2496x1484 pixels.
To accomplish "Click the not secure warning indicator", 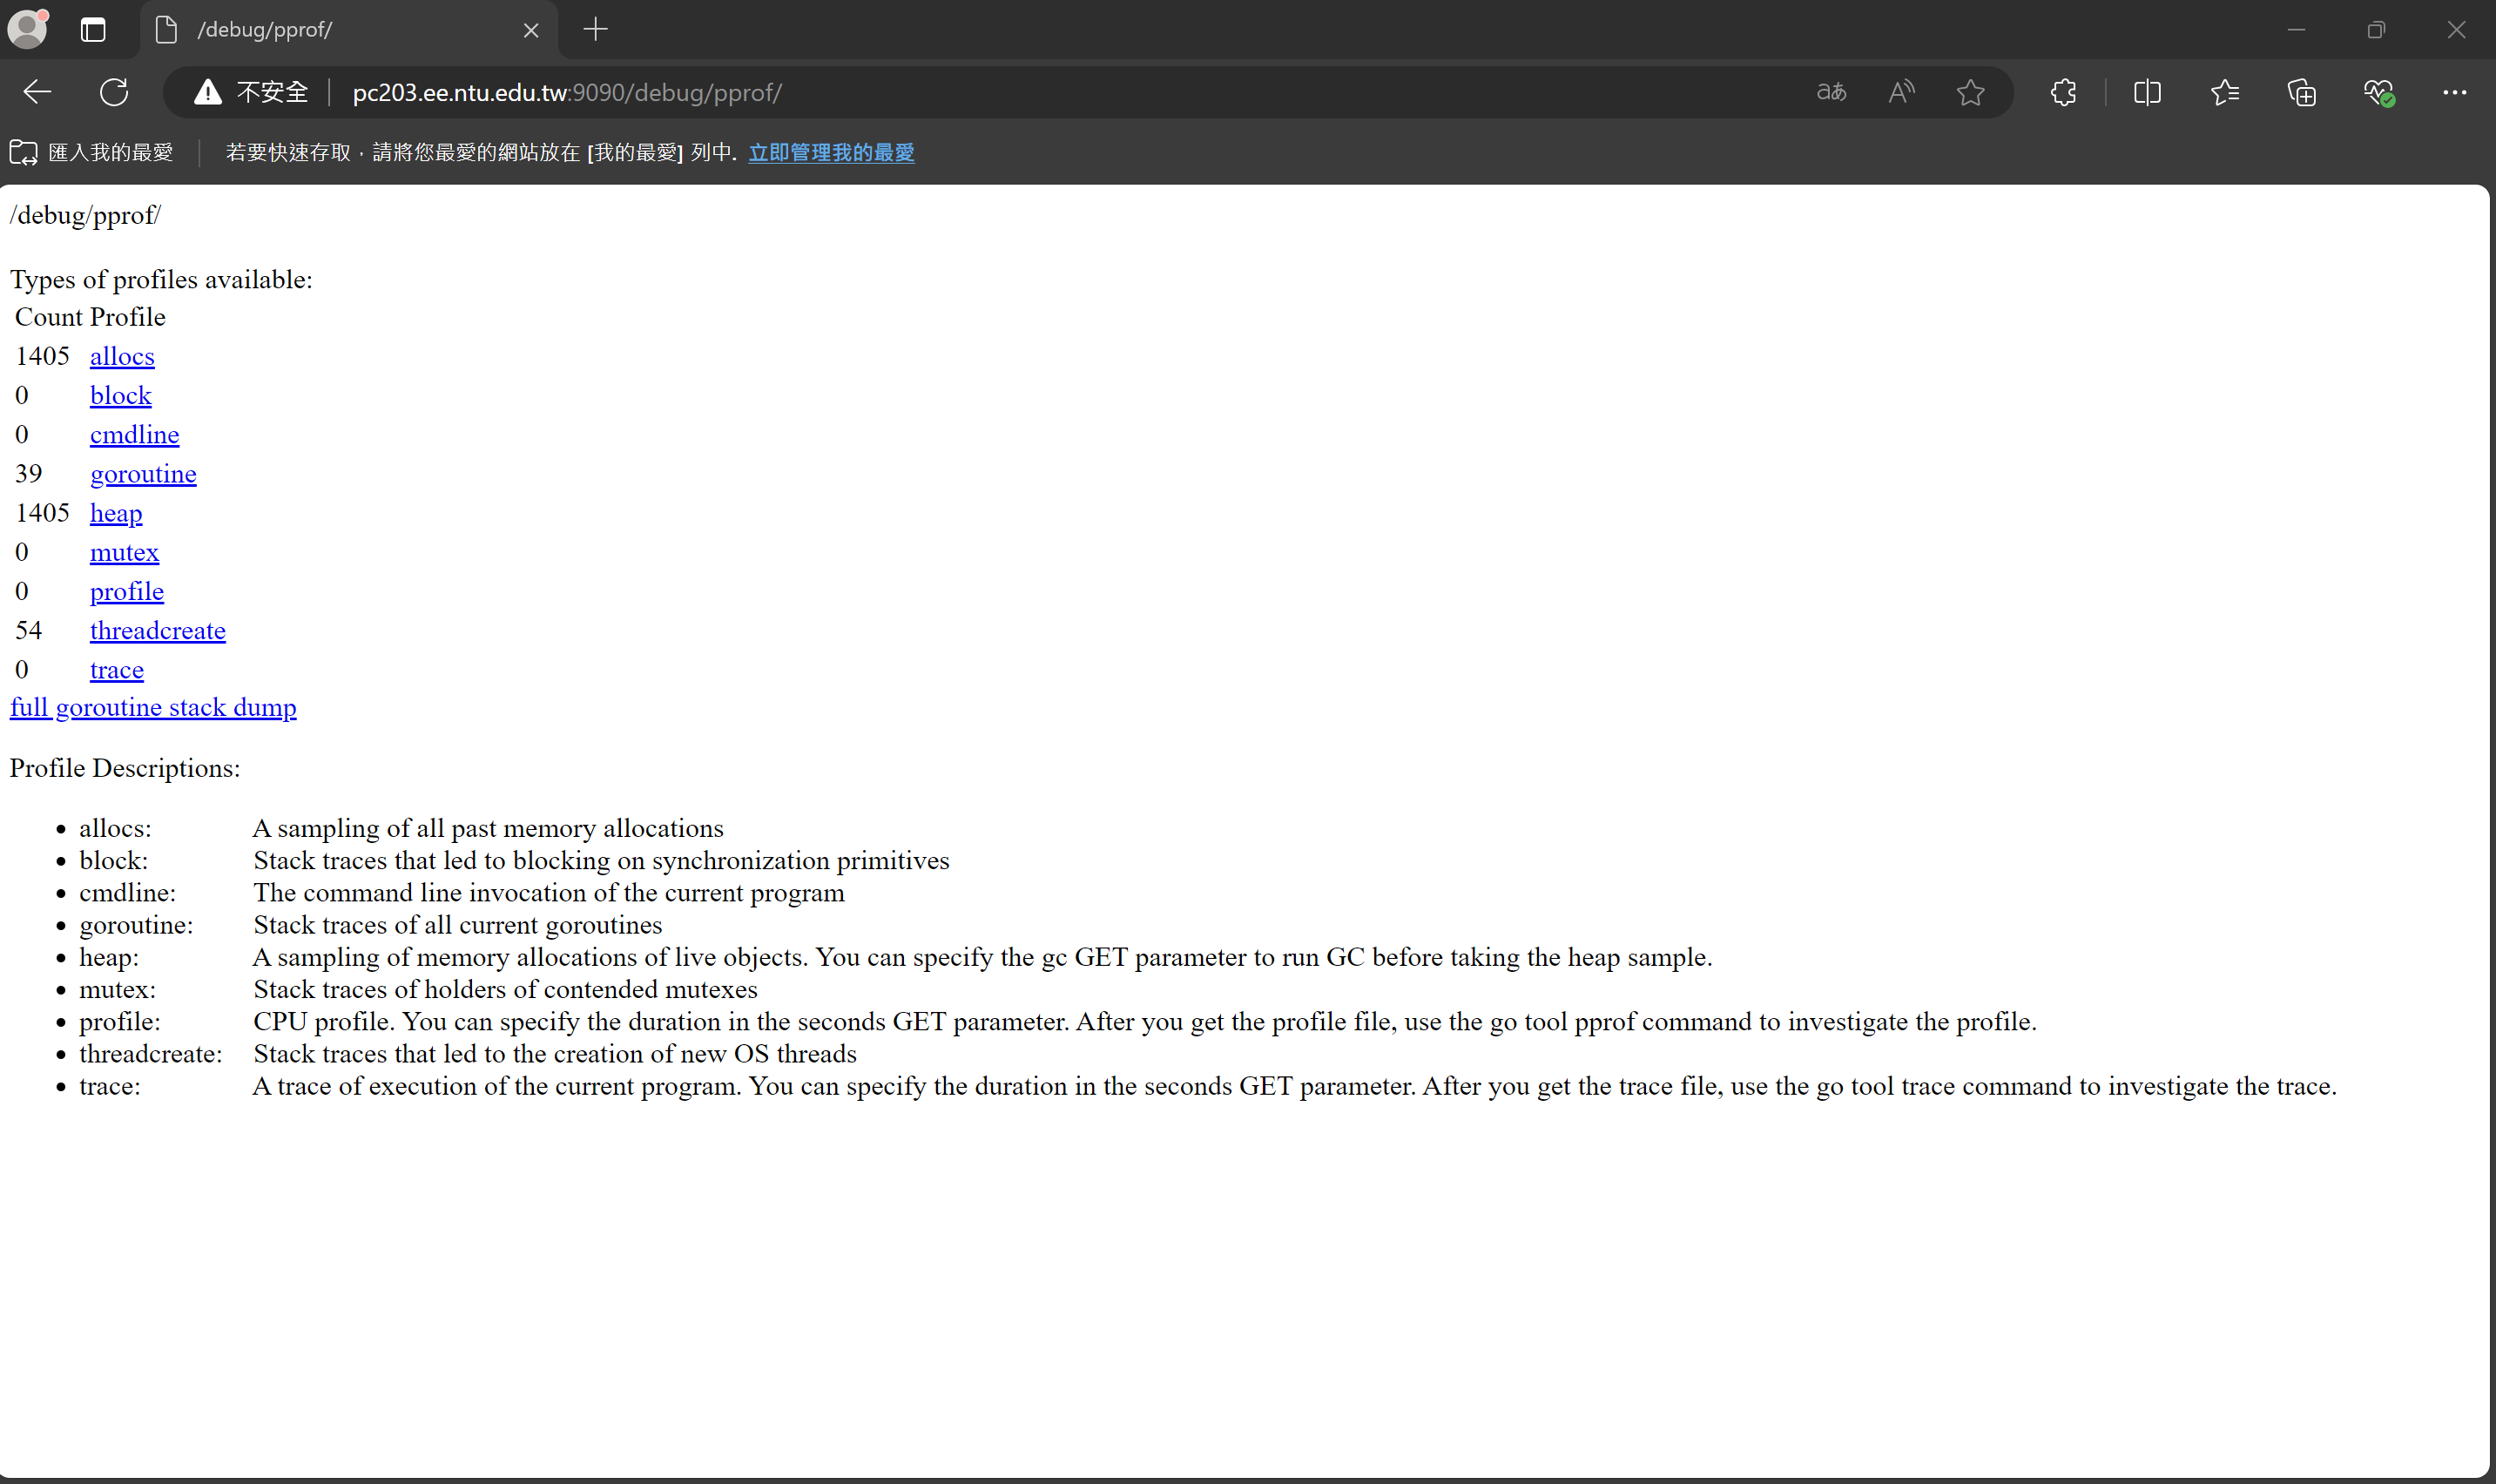I will click(x=251, y=92).
